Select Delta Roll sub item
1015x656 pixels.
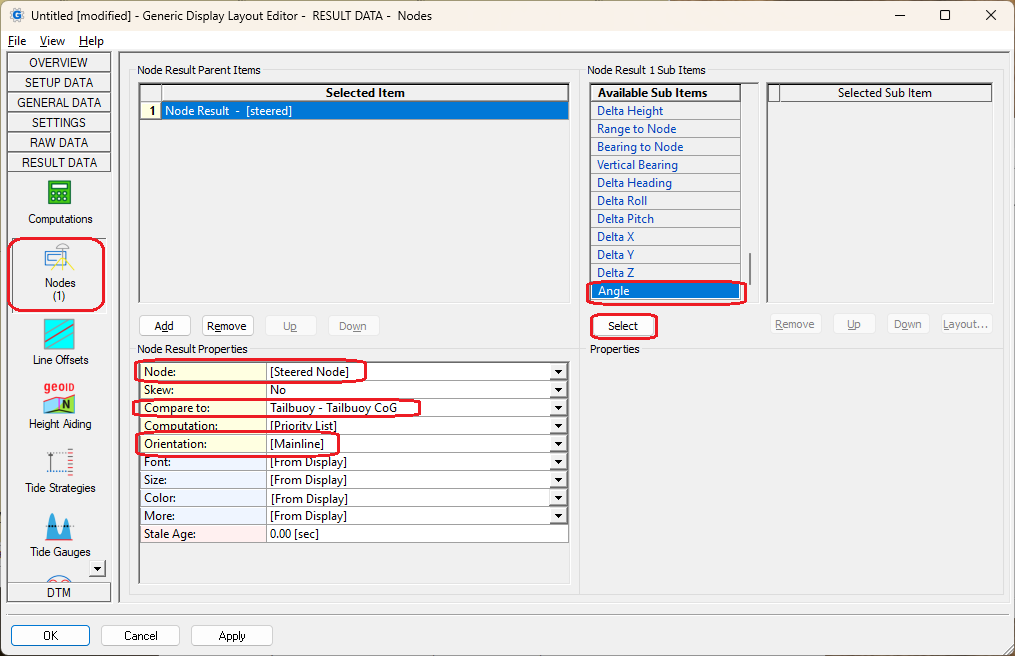pyautogui.click(x=665, y=201)
